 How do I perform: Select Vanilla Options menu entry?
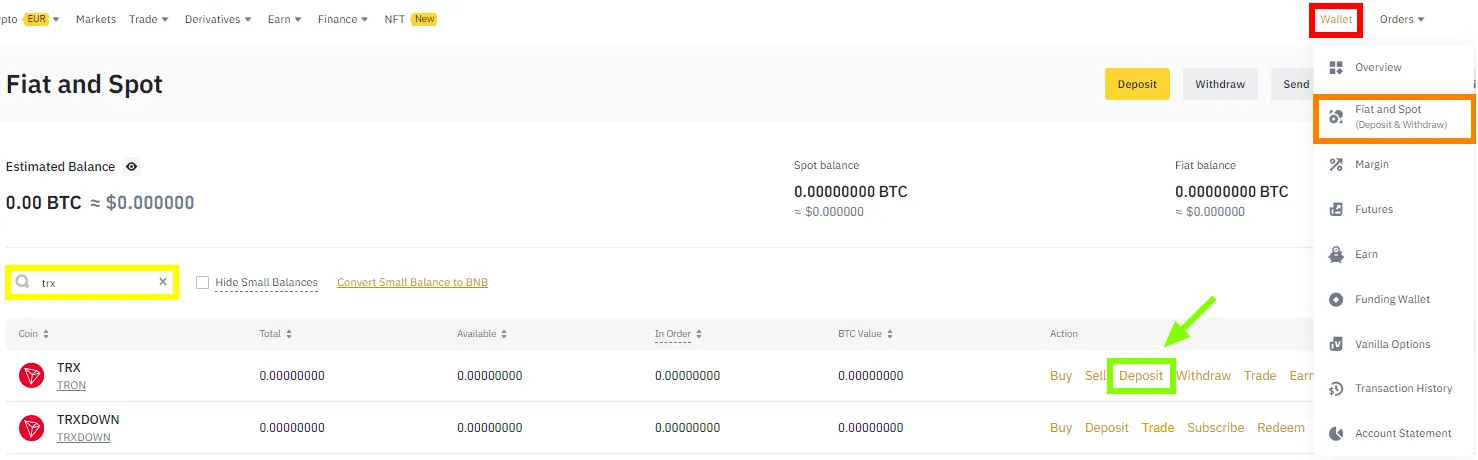pos(1394,344)
